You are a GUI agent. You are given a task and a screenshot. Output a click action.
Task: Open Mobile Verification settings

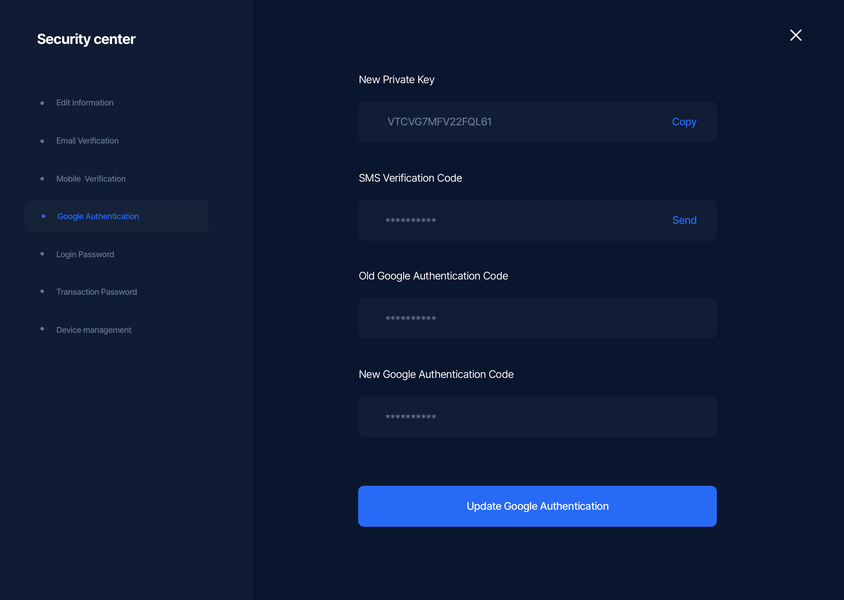pyautogui.click(x=91, y=179)
